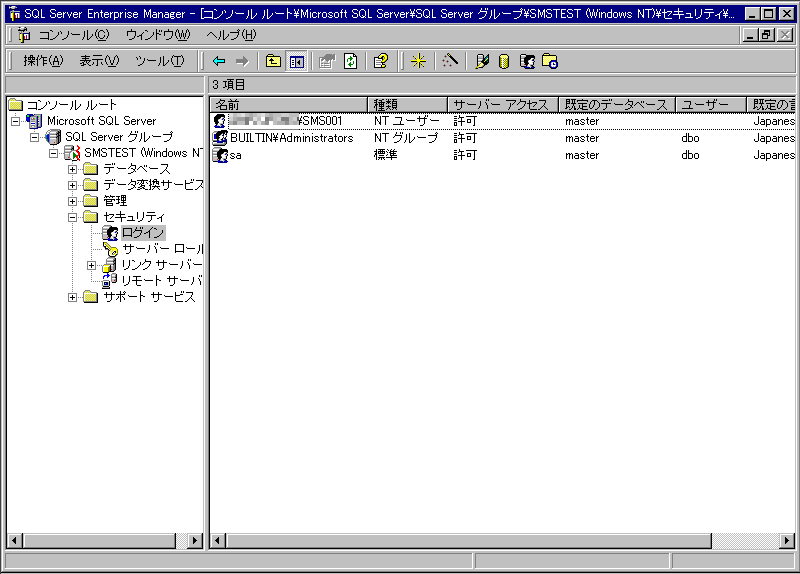This screenshot has width=800, height=574.
Task: Expand the サポート サービス folder
Action: 72,297
